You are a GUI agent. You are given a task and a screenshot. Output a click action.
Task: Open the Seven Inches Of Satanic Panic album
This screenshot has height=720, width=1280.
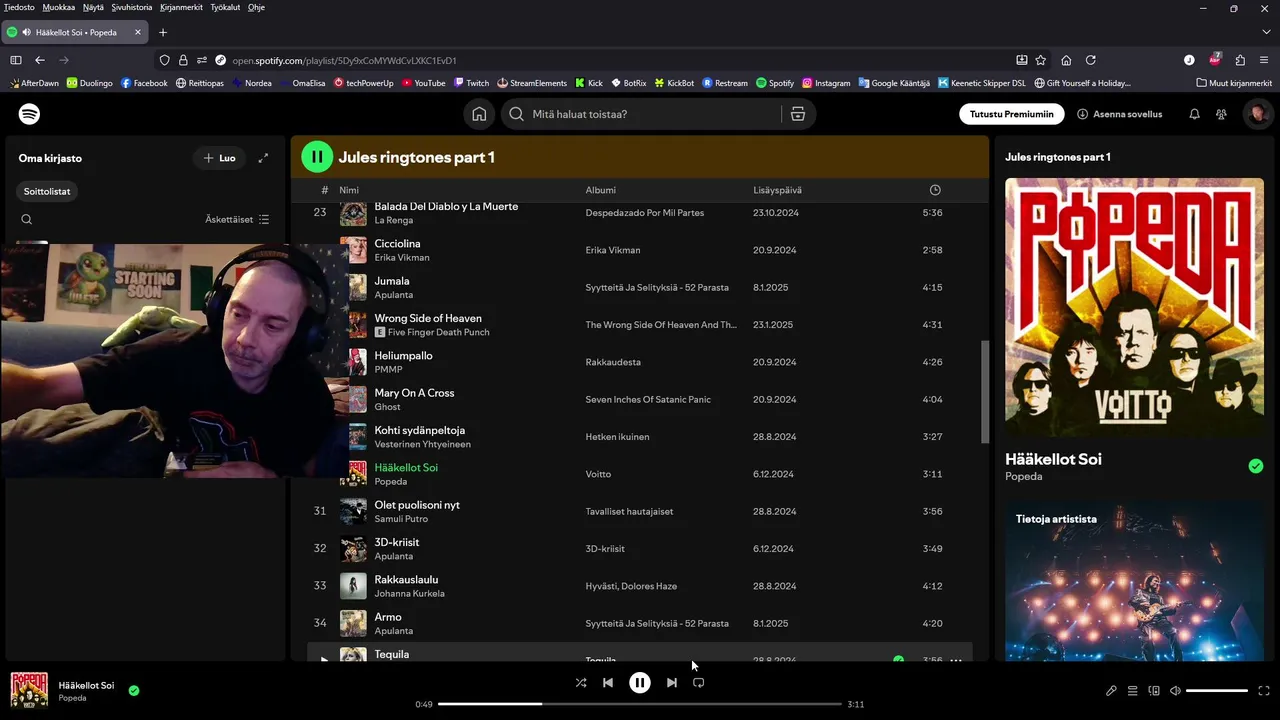(x=648, y=399)
